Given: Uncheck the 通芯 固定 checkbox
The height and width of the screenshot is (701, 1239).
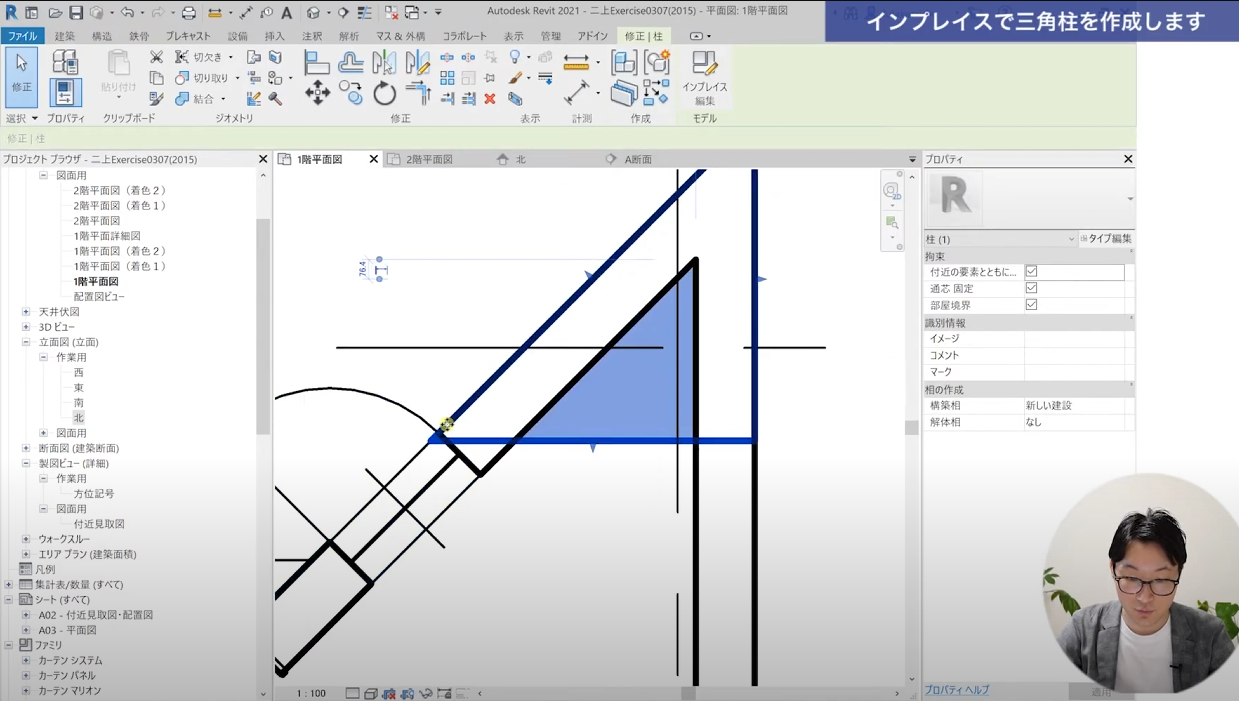Looking at the screenshot, I should point(1031,288).
